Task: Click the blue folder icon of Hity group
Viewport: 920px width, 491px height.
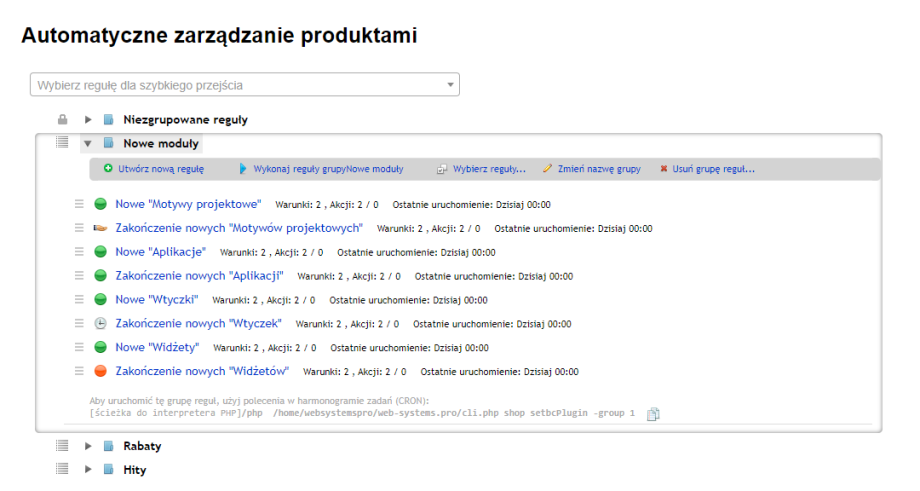Action: pyautogui.click(x=108, y=468)
